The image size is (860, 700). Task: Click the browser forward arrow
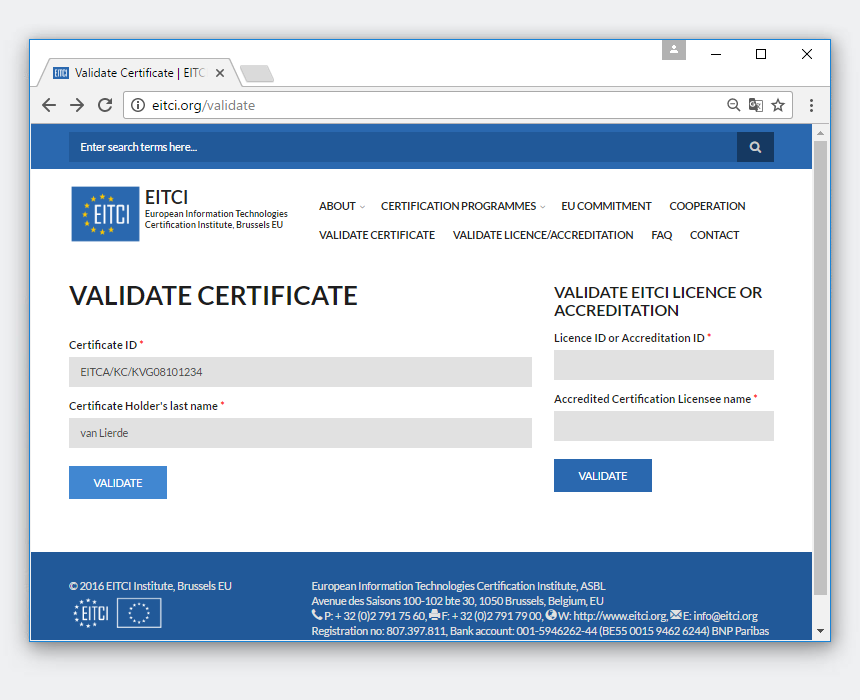click(77, 105)
